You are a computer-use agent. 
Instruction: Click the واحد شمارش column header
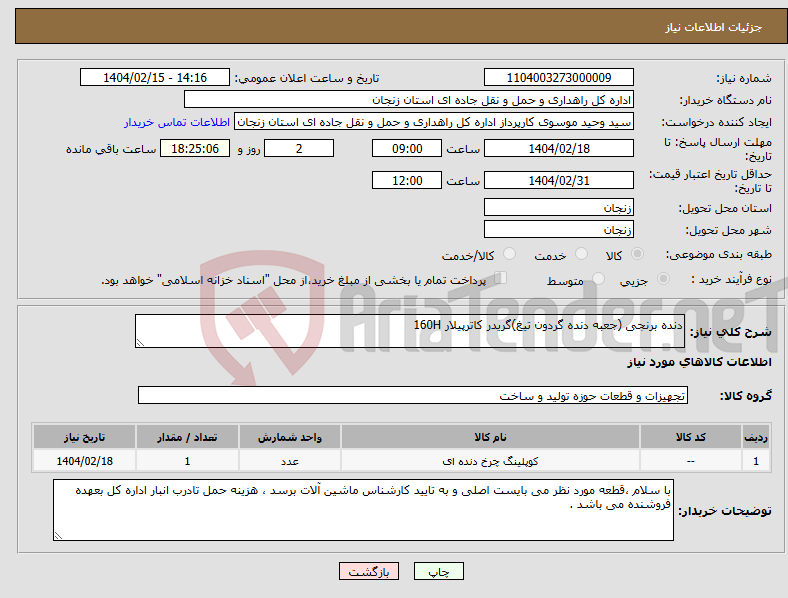click(290, 437)
